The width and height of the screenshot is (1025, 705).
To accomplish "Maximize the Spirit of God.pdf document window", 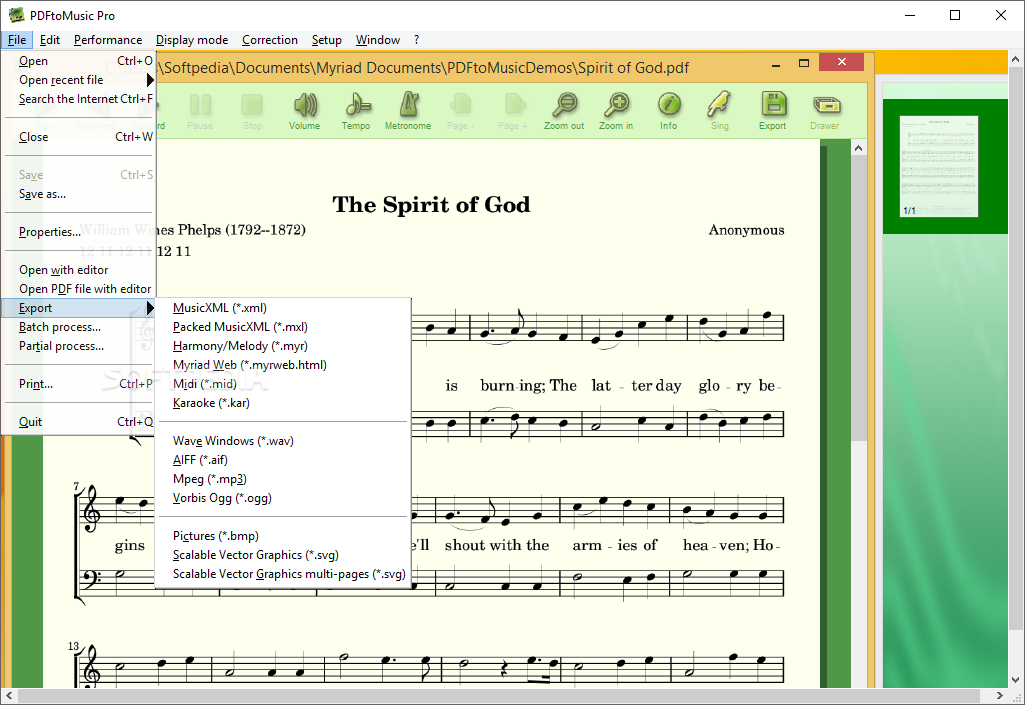I will (x=804, y=63).
